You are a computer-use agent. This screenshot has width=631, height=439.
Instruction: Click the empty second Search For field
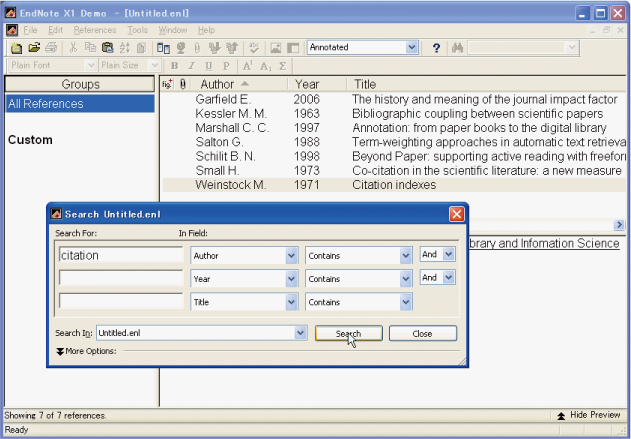(121, 278)
